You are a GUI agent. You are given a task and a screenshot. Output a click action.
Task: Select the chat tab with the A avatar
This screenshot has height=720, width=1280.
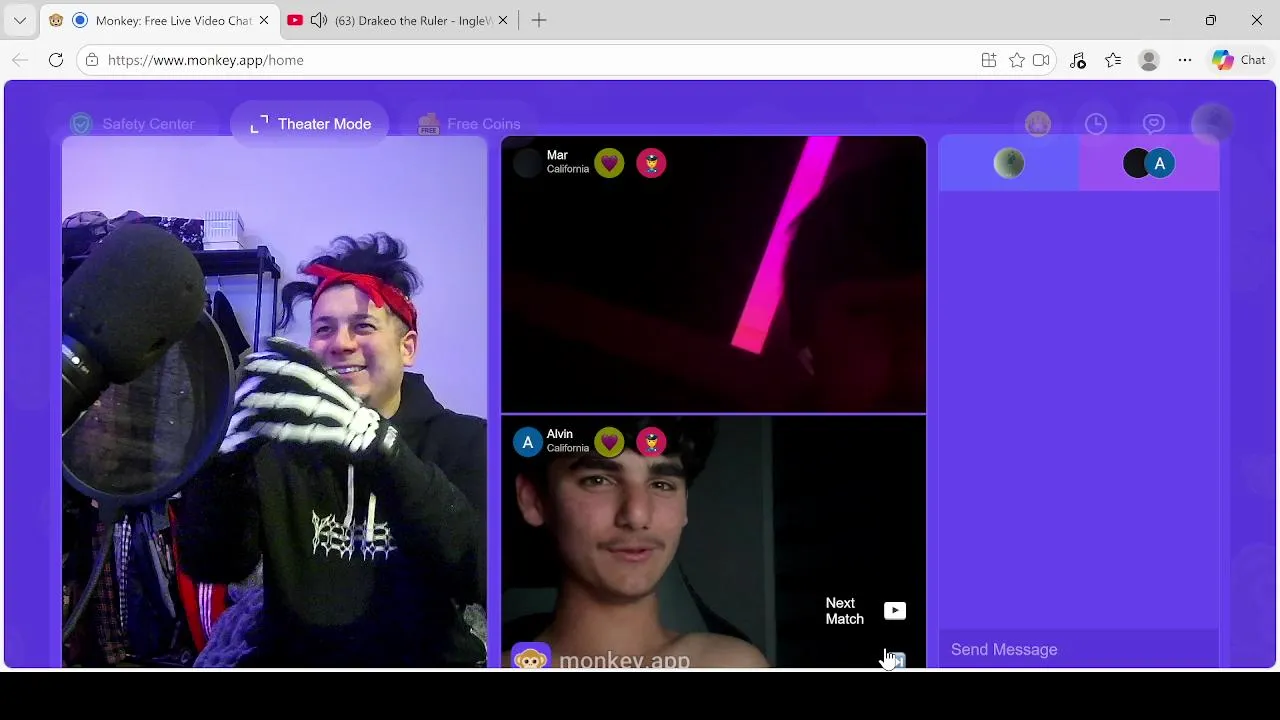tap(1149, 164)
